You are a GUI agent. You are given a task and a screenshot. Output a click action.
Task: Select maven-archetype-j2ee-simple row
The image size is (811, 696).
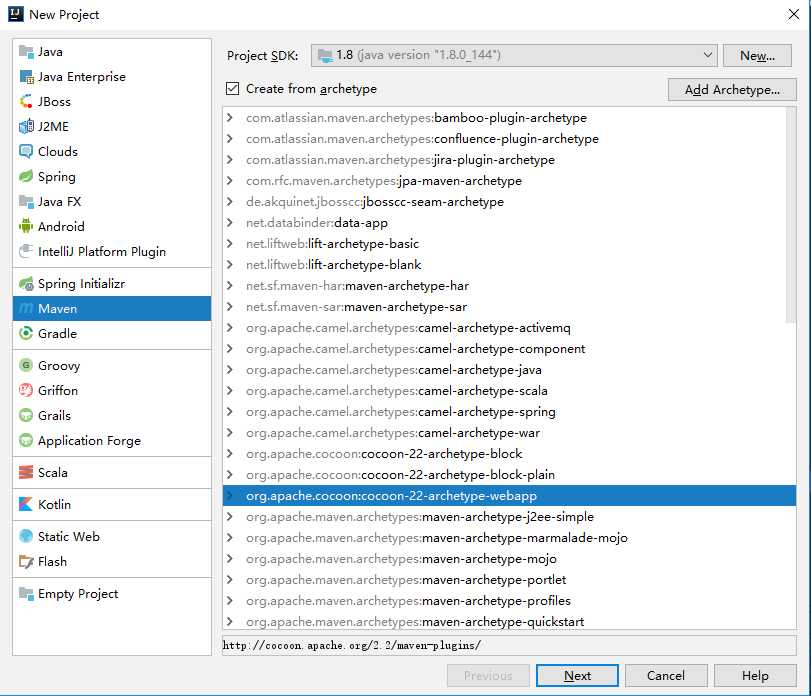509,517
